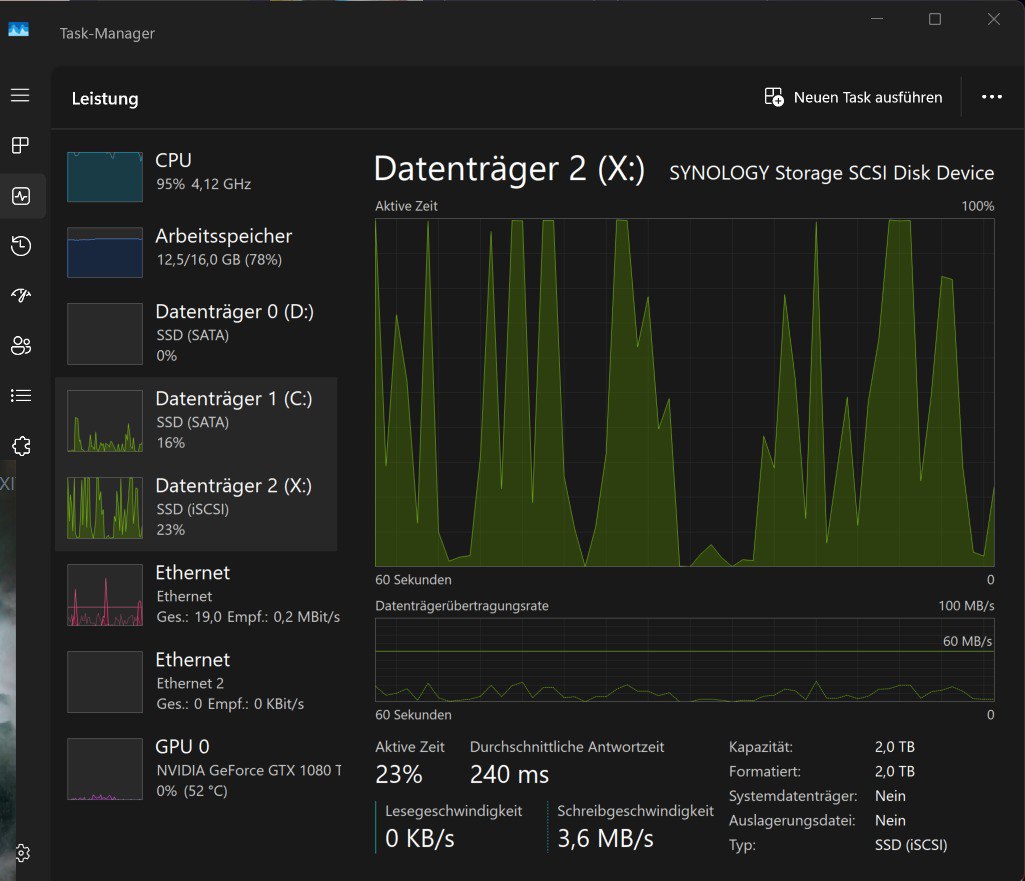Select the Ethernet 2 entry
Image resolution: width=1025 pixels, height=881 pixels.
click(196, 682)
